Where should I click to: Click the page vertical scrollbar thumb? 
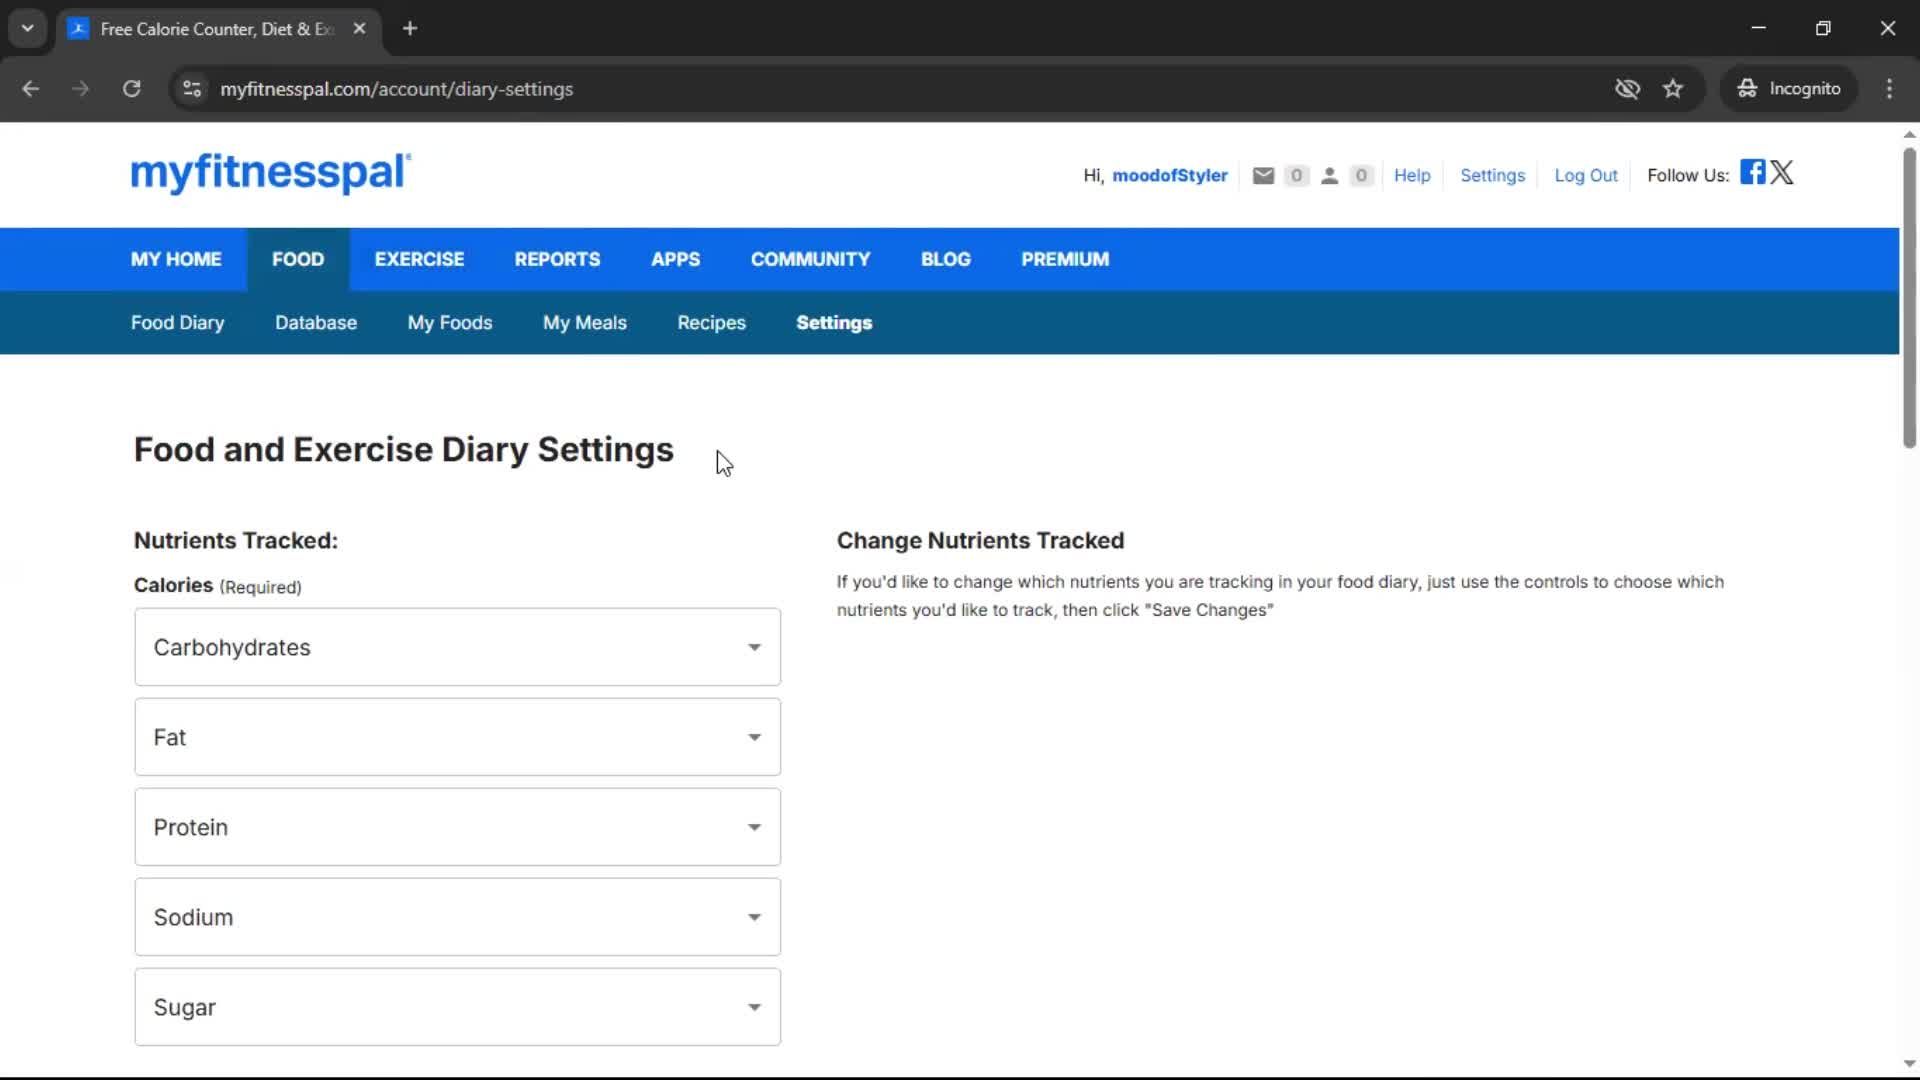click(1909, 298)
